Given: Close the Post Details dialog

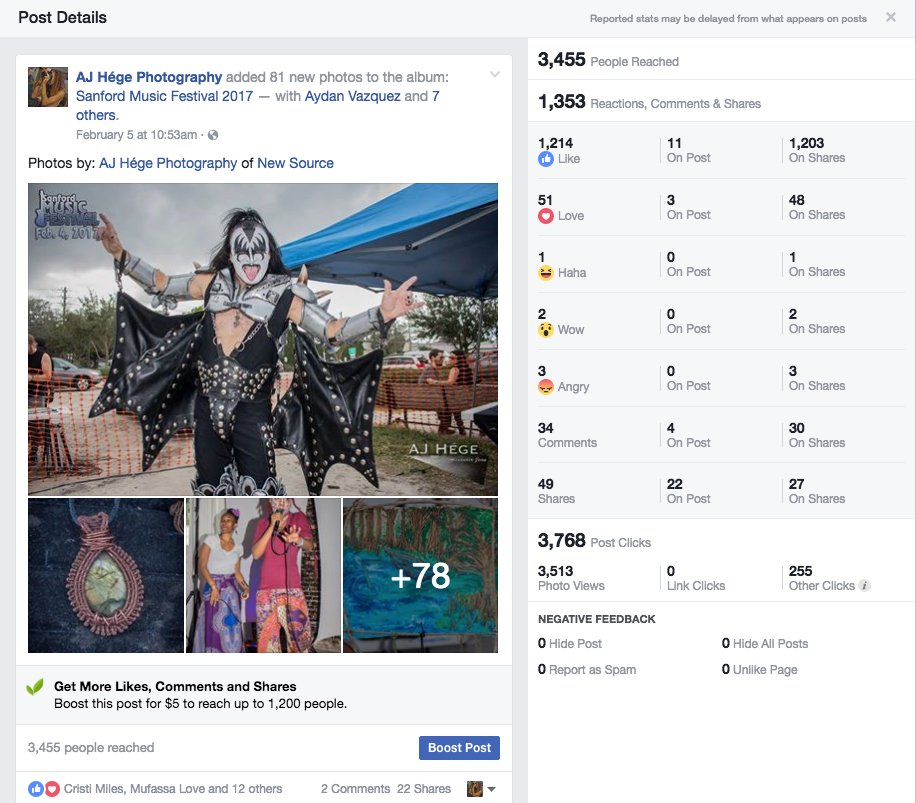Looking at the screenshot, I should [x=890, y=17].
